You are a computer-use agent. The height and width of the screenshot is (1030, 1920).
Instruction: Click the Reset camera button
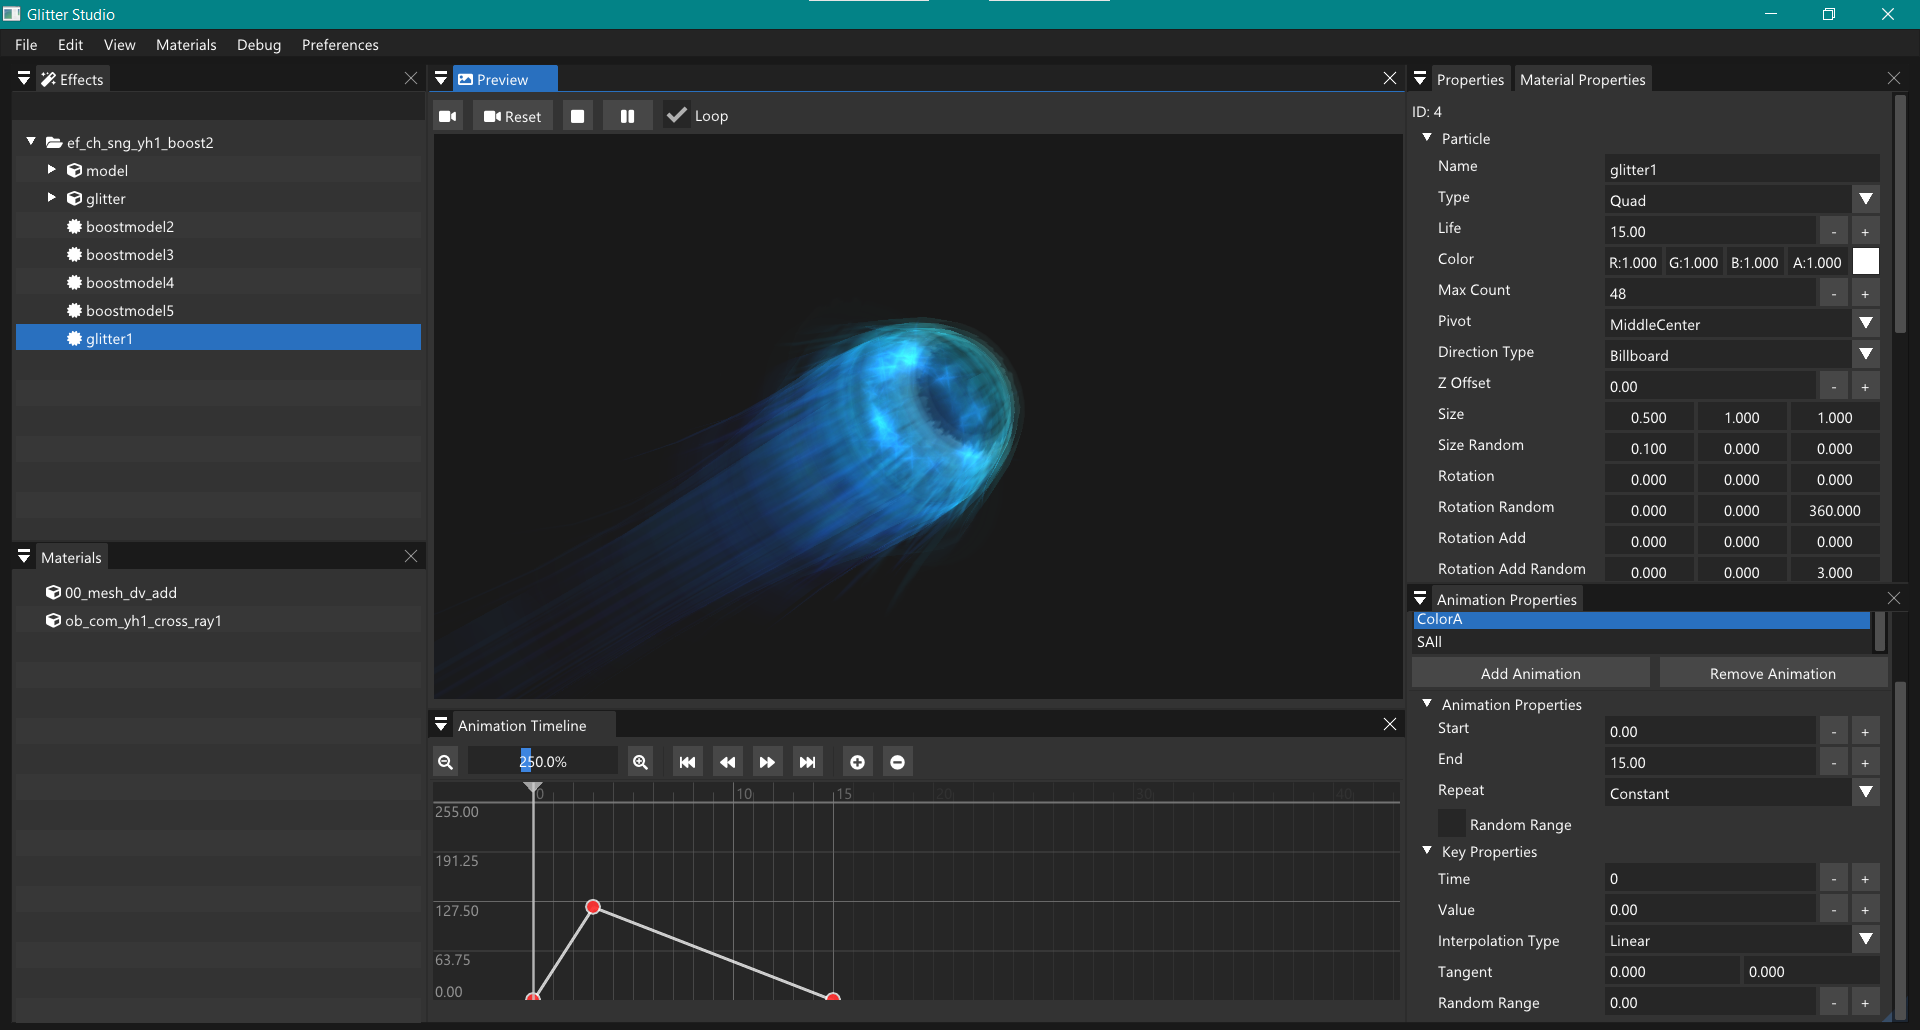(x=513, y=116)
